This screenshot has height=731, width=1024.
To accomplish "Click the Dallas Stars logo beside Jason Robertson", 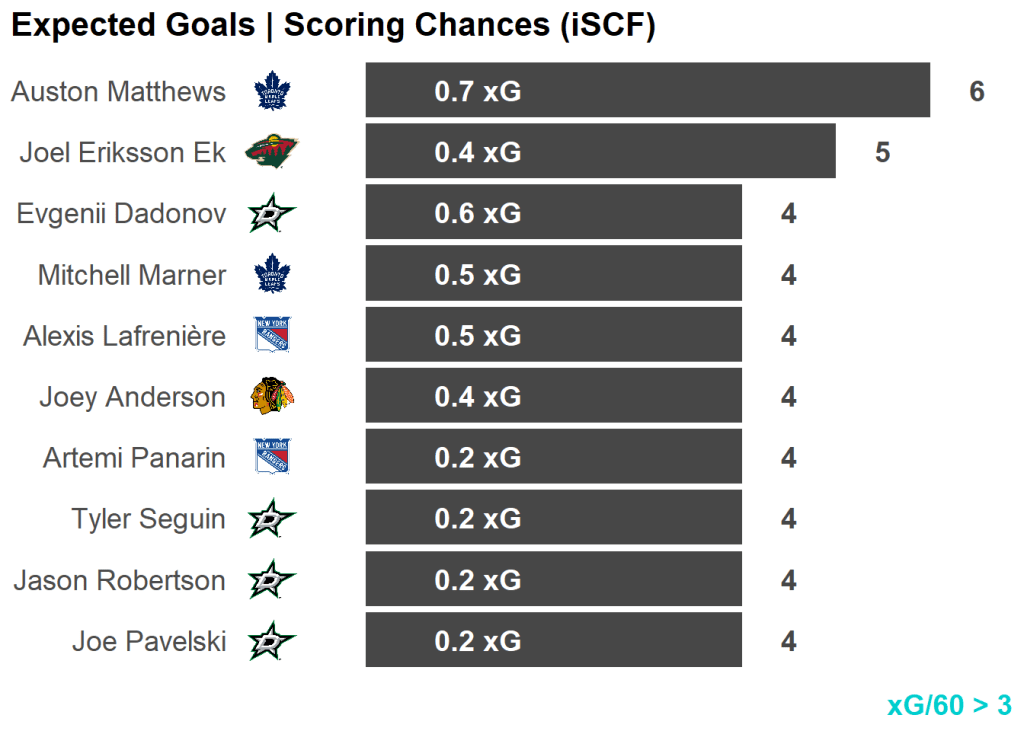I will click(272, 580).
